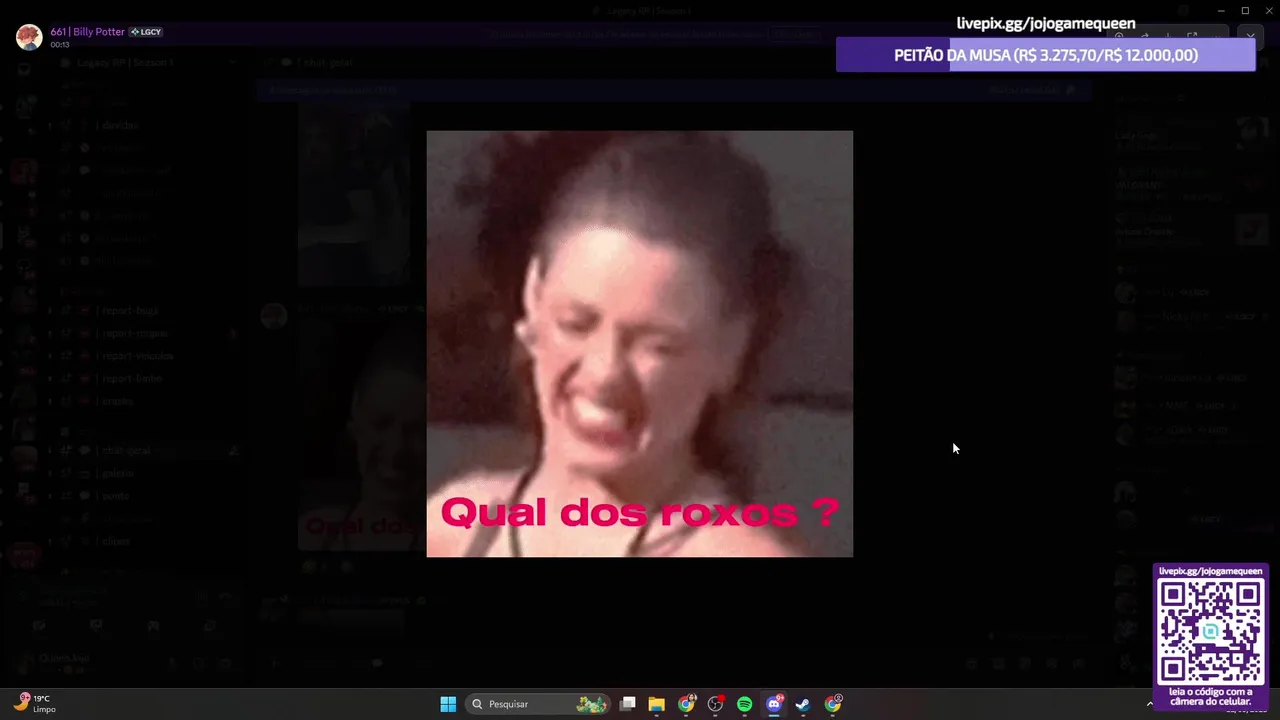Open Steam from the taskbar
The height and width of the screenshot is (720, 1280).
point(802,704)
